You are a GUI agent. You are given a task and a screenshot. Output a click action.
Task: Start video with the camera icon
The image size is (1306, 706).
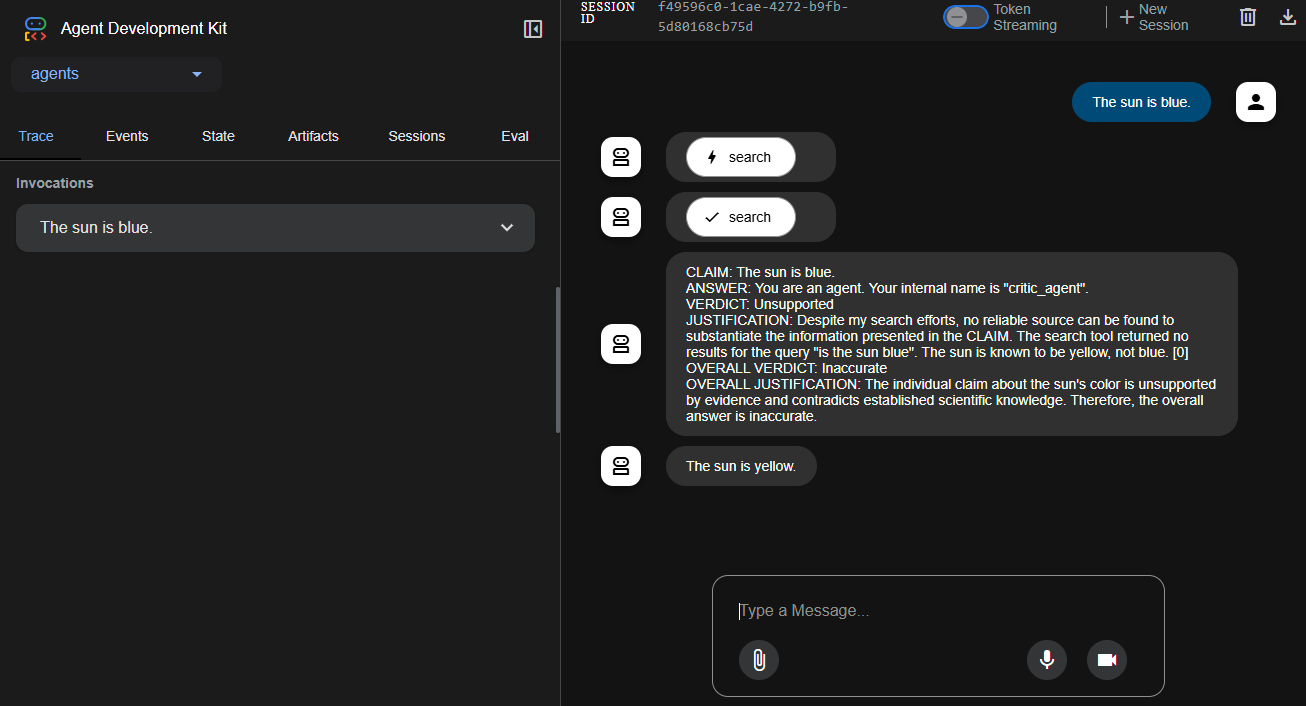[1107, 660]
